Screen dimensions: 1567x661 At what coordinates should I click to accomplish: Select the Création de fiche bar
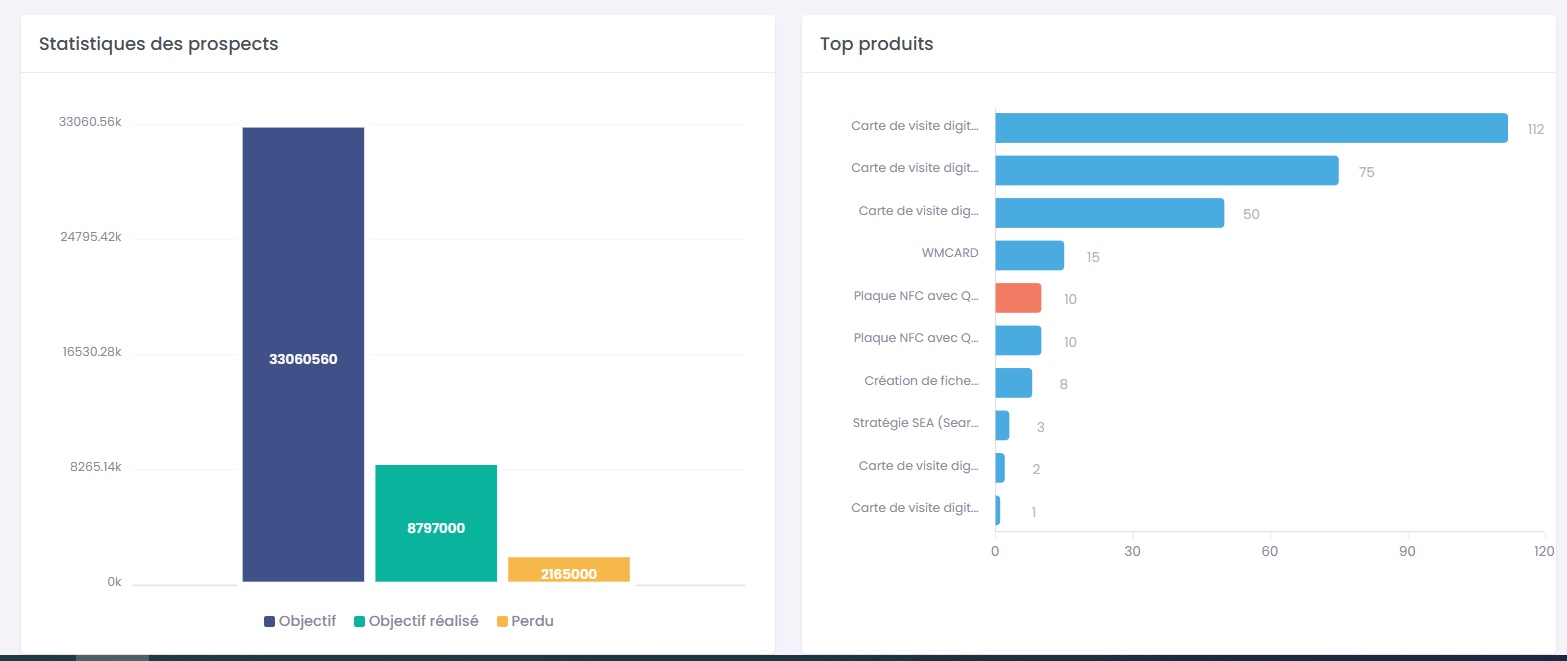coord(1013,383)
